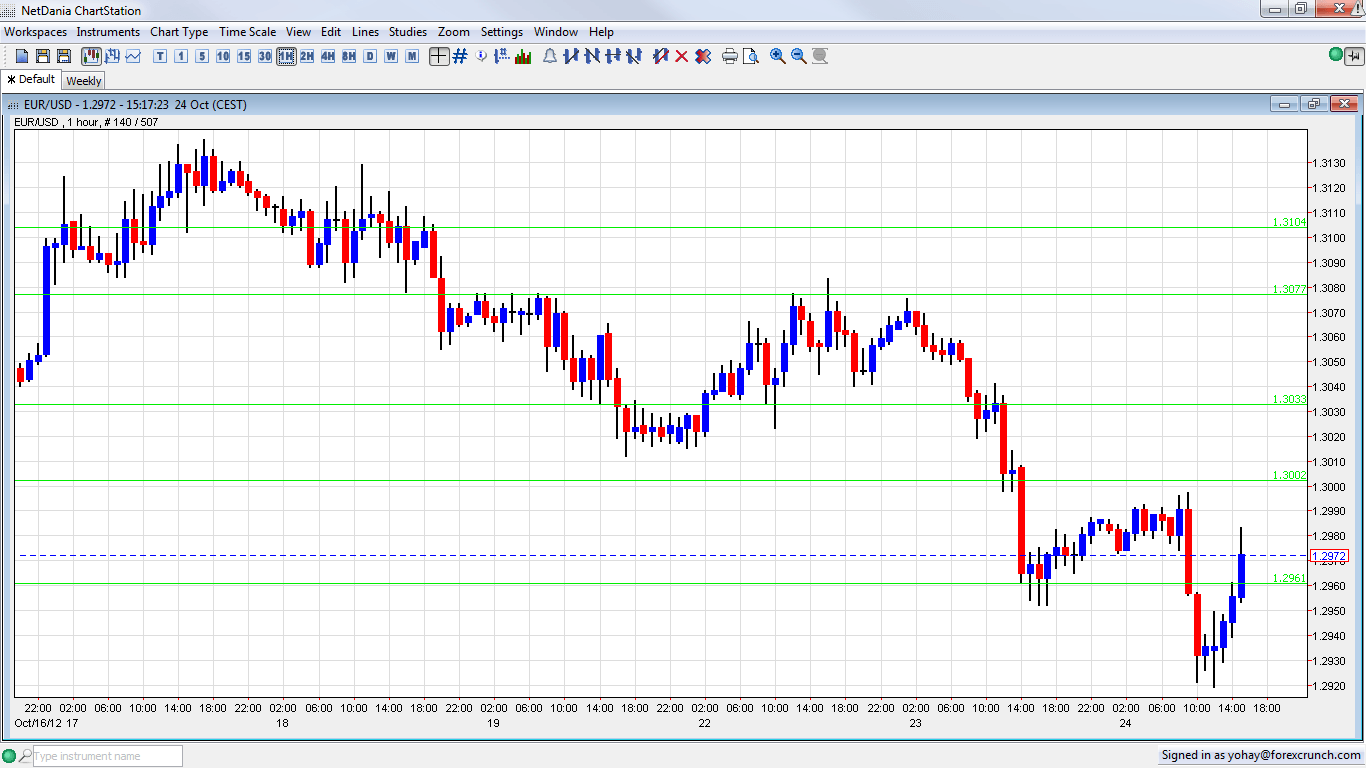Select the 1 minute time scale
Viewport: 1366px width, 768px height.
tap(181, 56)
